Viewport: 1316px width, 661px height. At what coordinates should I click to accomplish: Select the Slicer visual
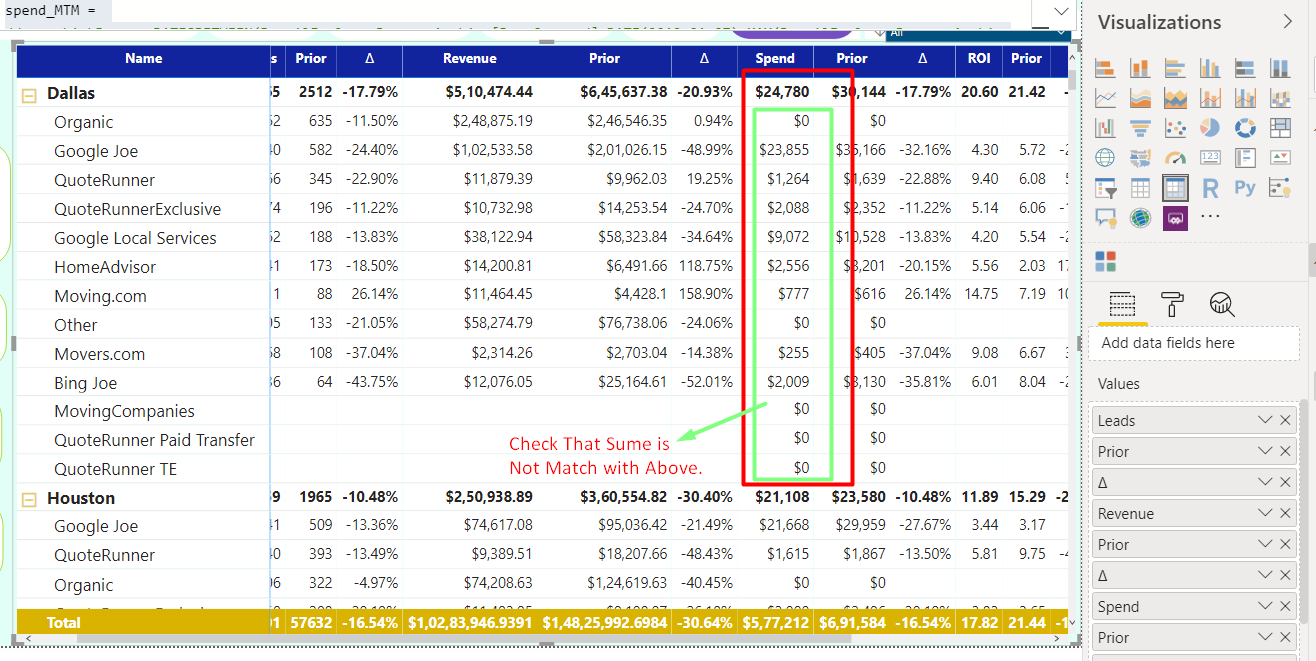(x=1105, y=188)
